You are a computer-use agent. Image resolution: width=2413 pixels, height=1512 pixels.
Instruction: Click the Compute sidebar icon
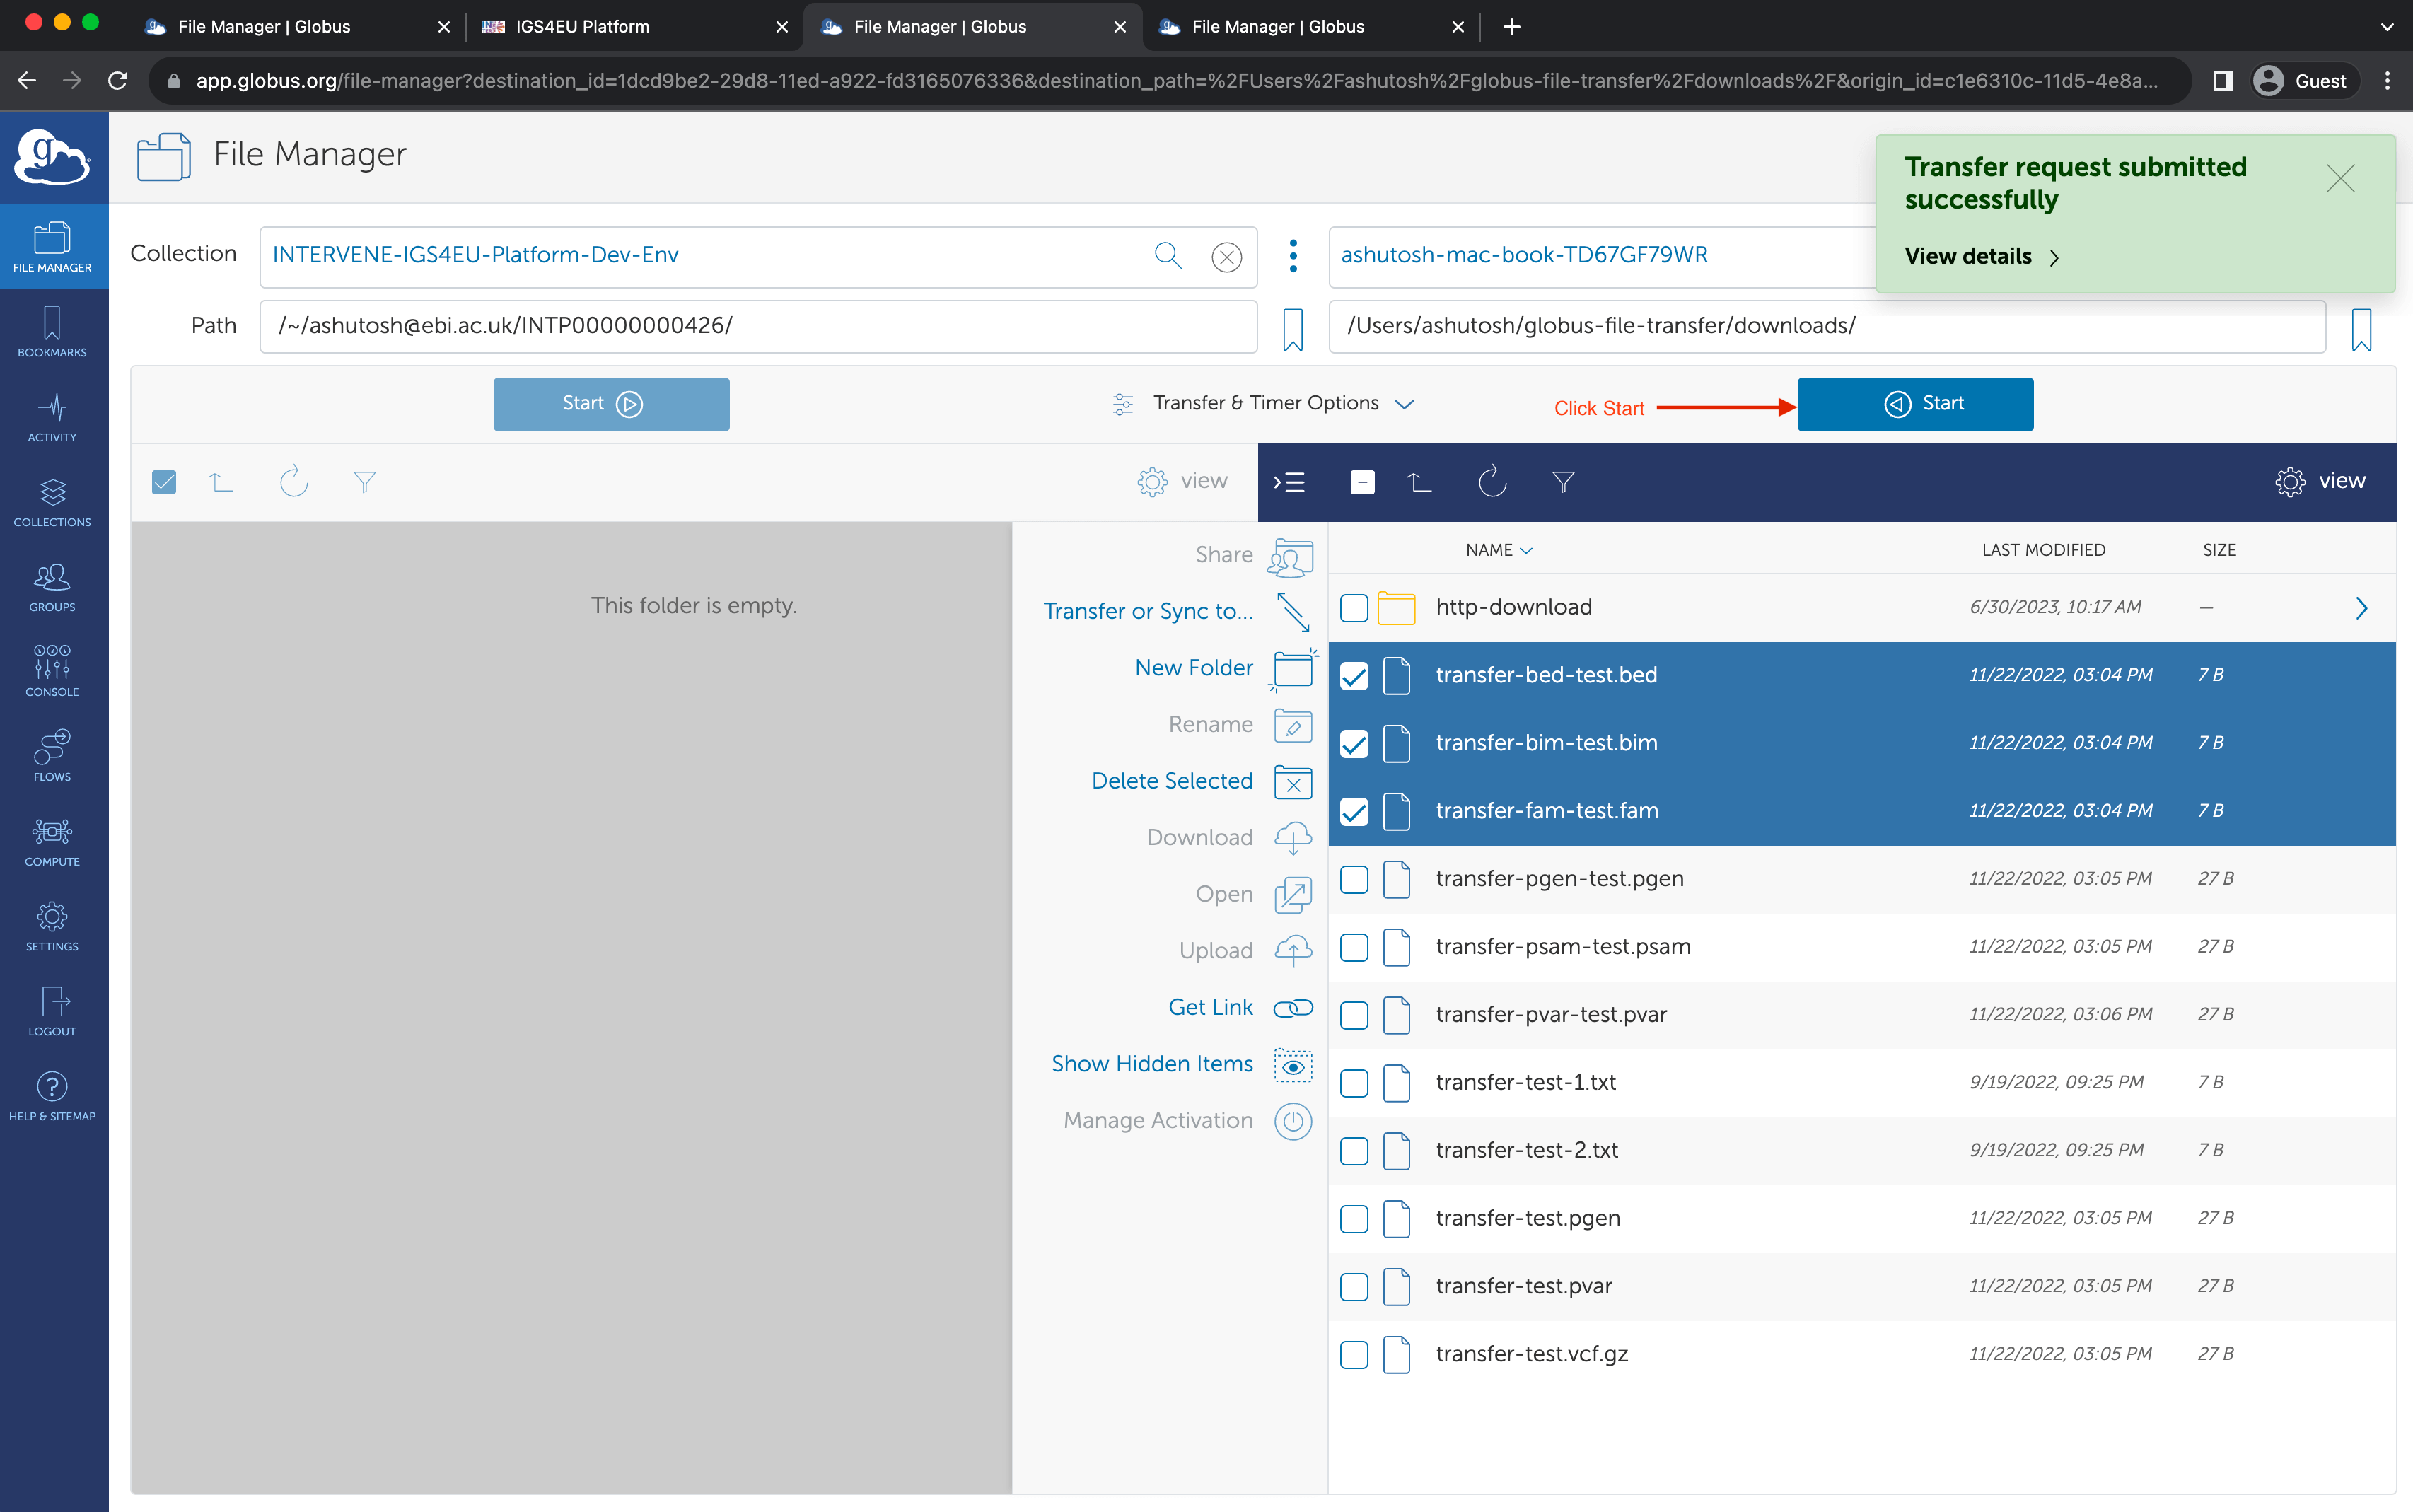(52, 841)
